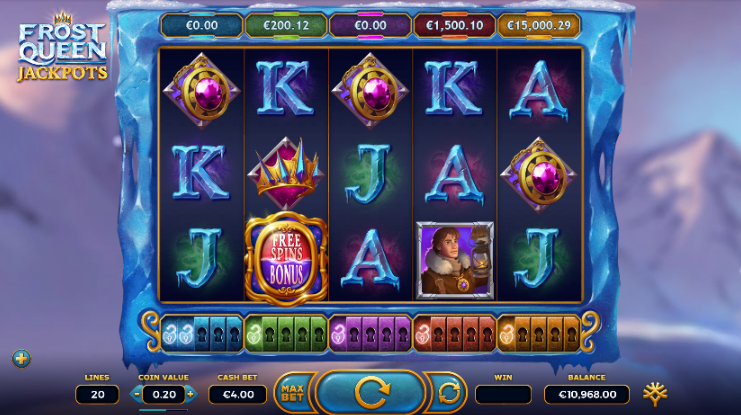
Task: Decrease coin value with minus arrow
Action: tap(137, 394)
